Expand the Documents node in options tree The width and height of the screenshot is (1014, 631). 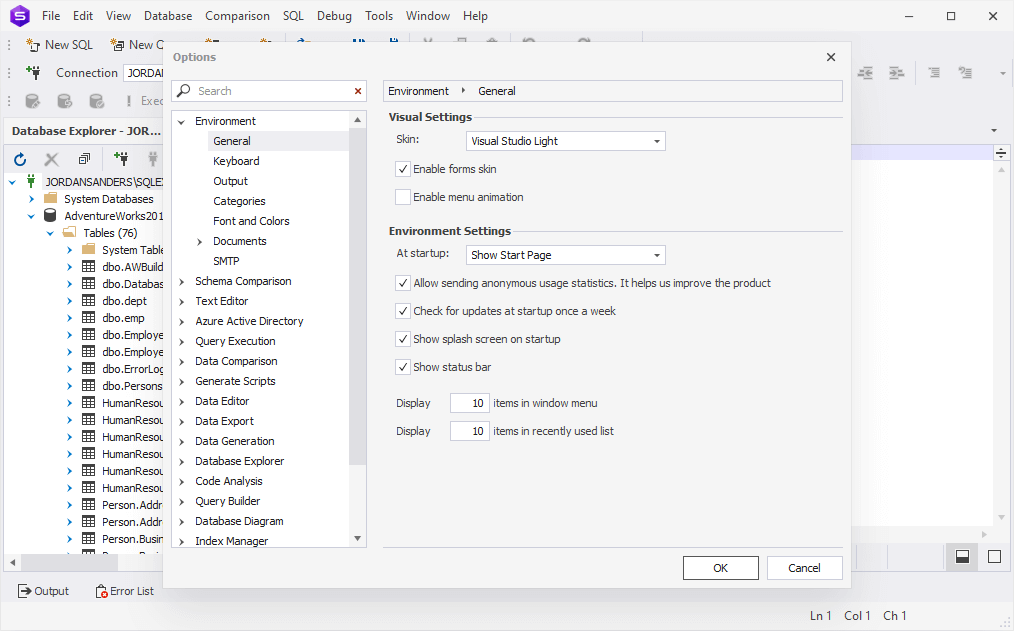tap(200, 242)
